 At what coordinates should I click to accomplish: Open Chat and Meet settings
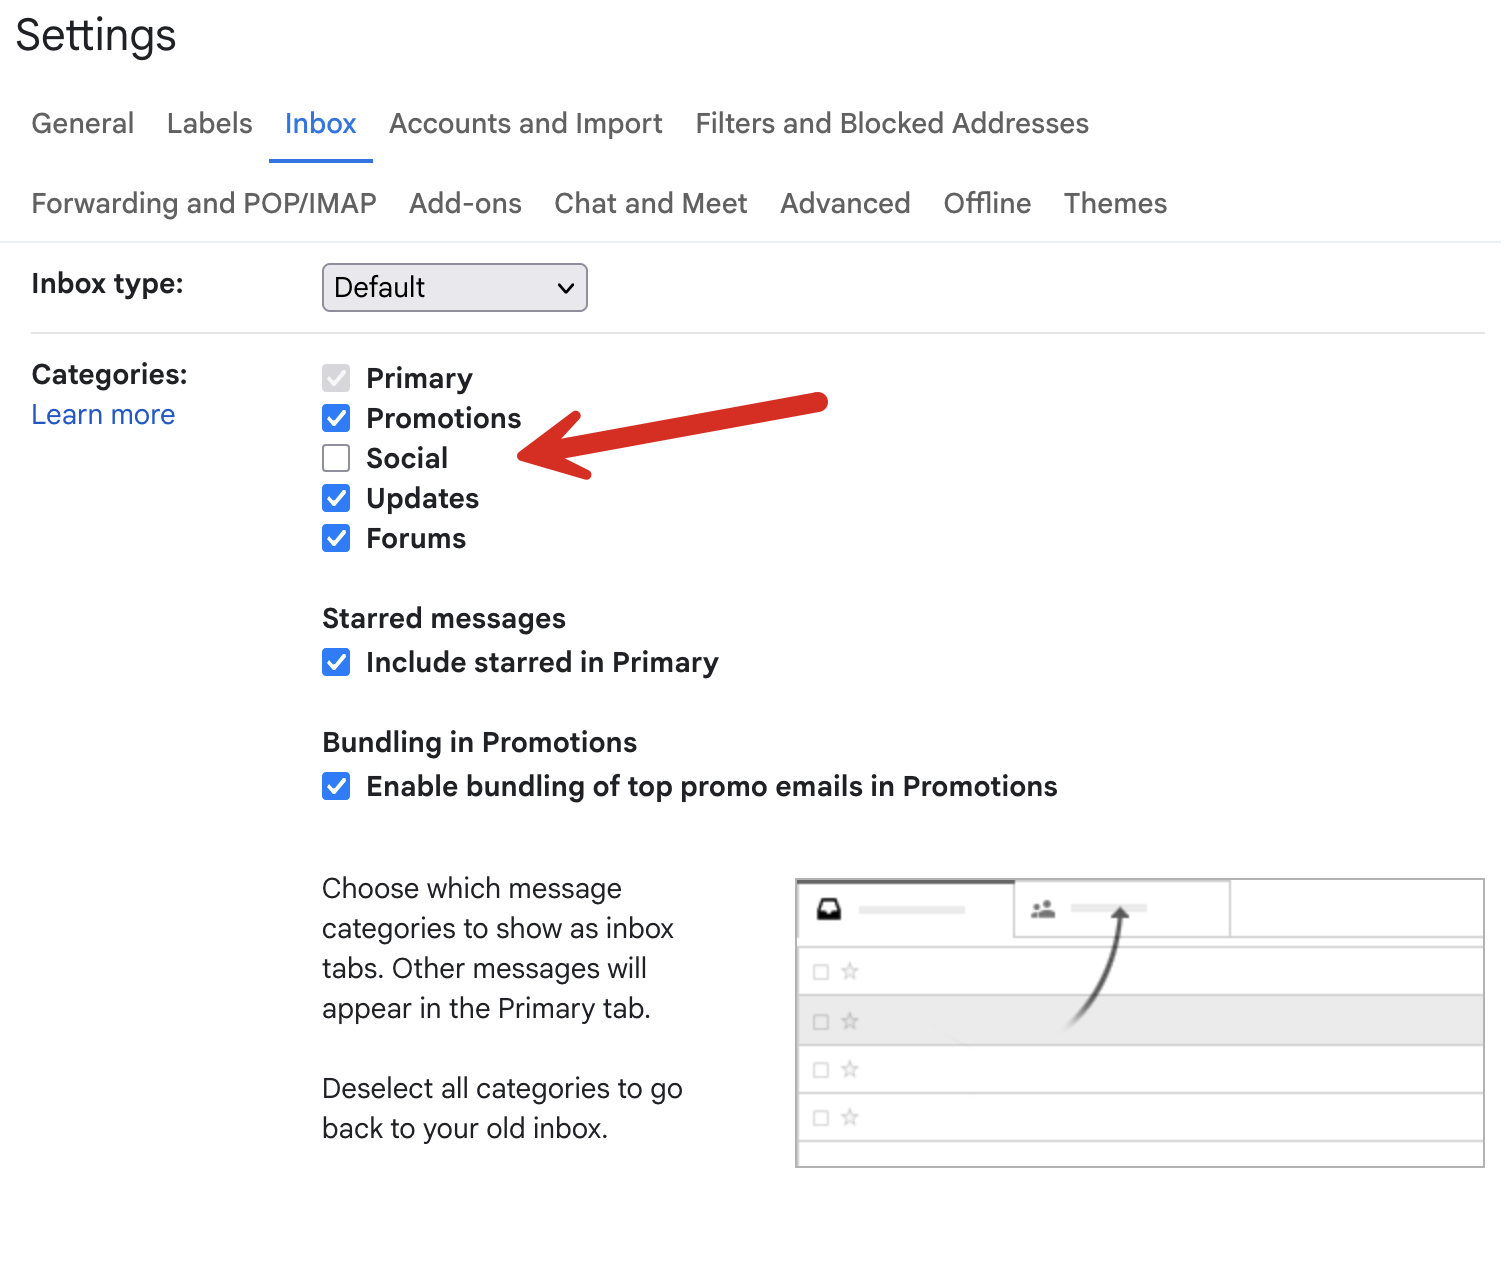pyautogui.click(x=650, y=204)
